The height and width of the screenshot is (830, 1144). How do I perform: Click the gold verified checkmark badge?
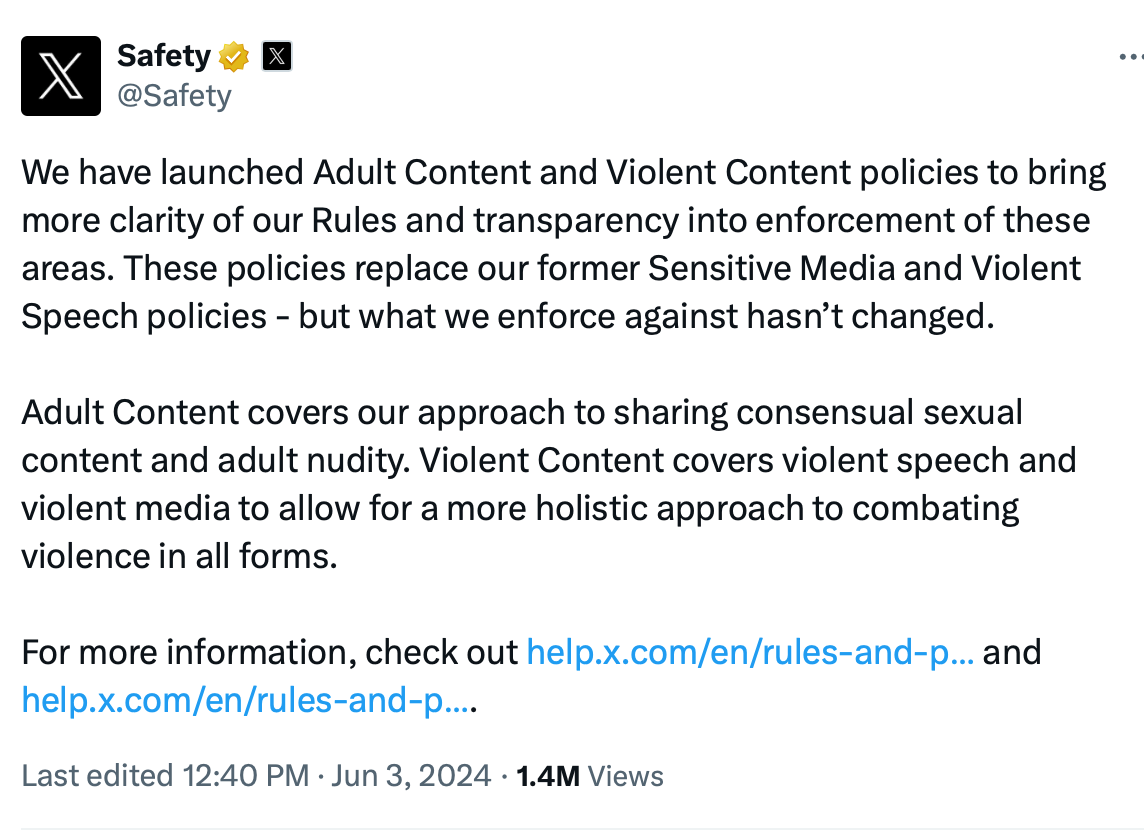pyautogui.click(x=234, y=56)
